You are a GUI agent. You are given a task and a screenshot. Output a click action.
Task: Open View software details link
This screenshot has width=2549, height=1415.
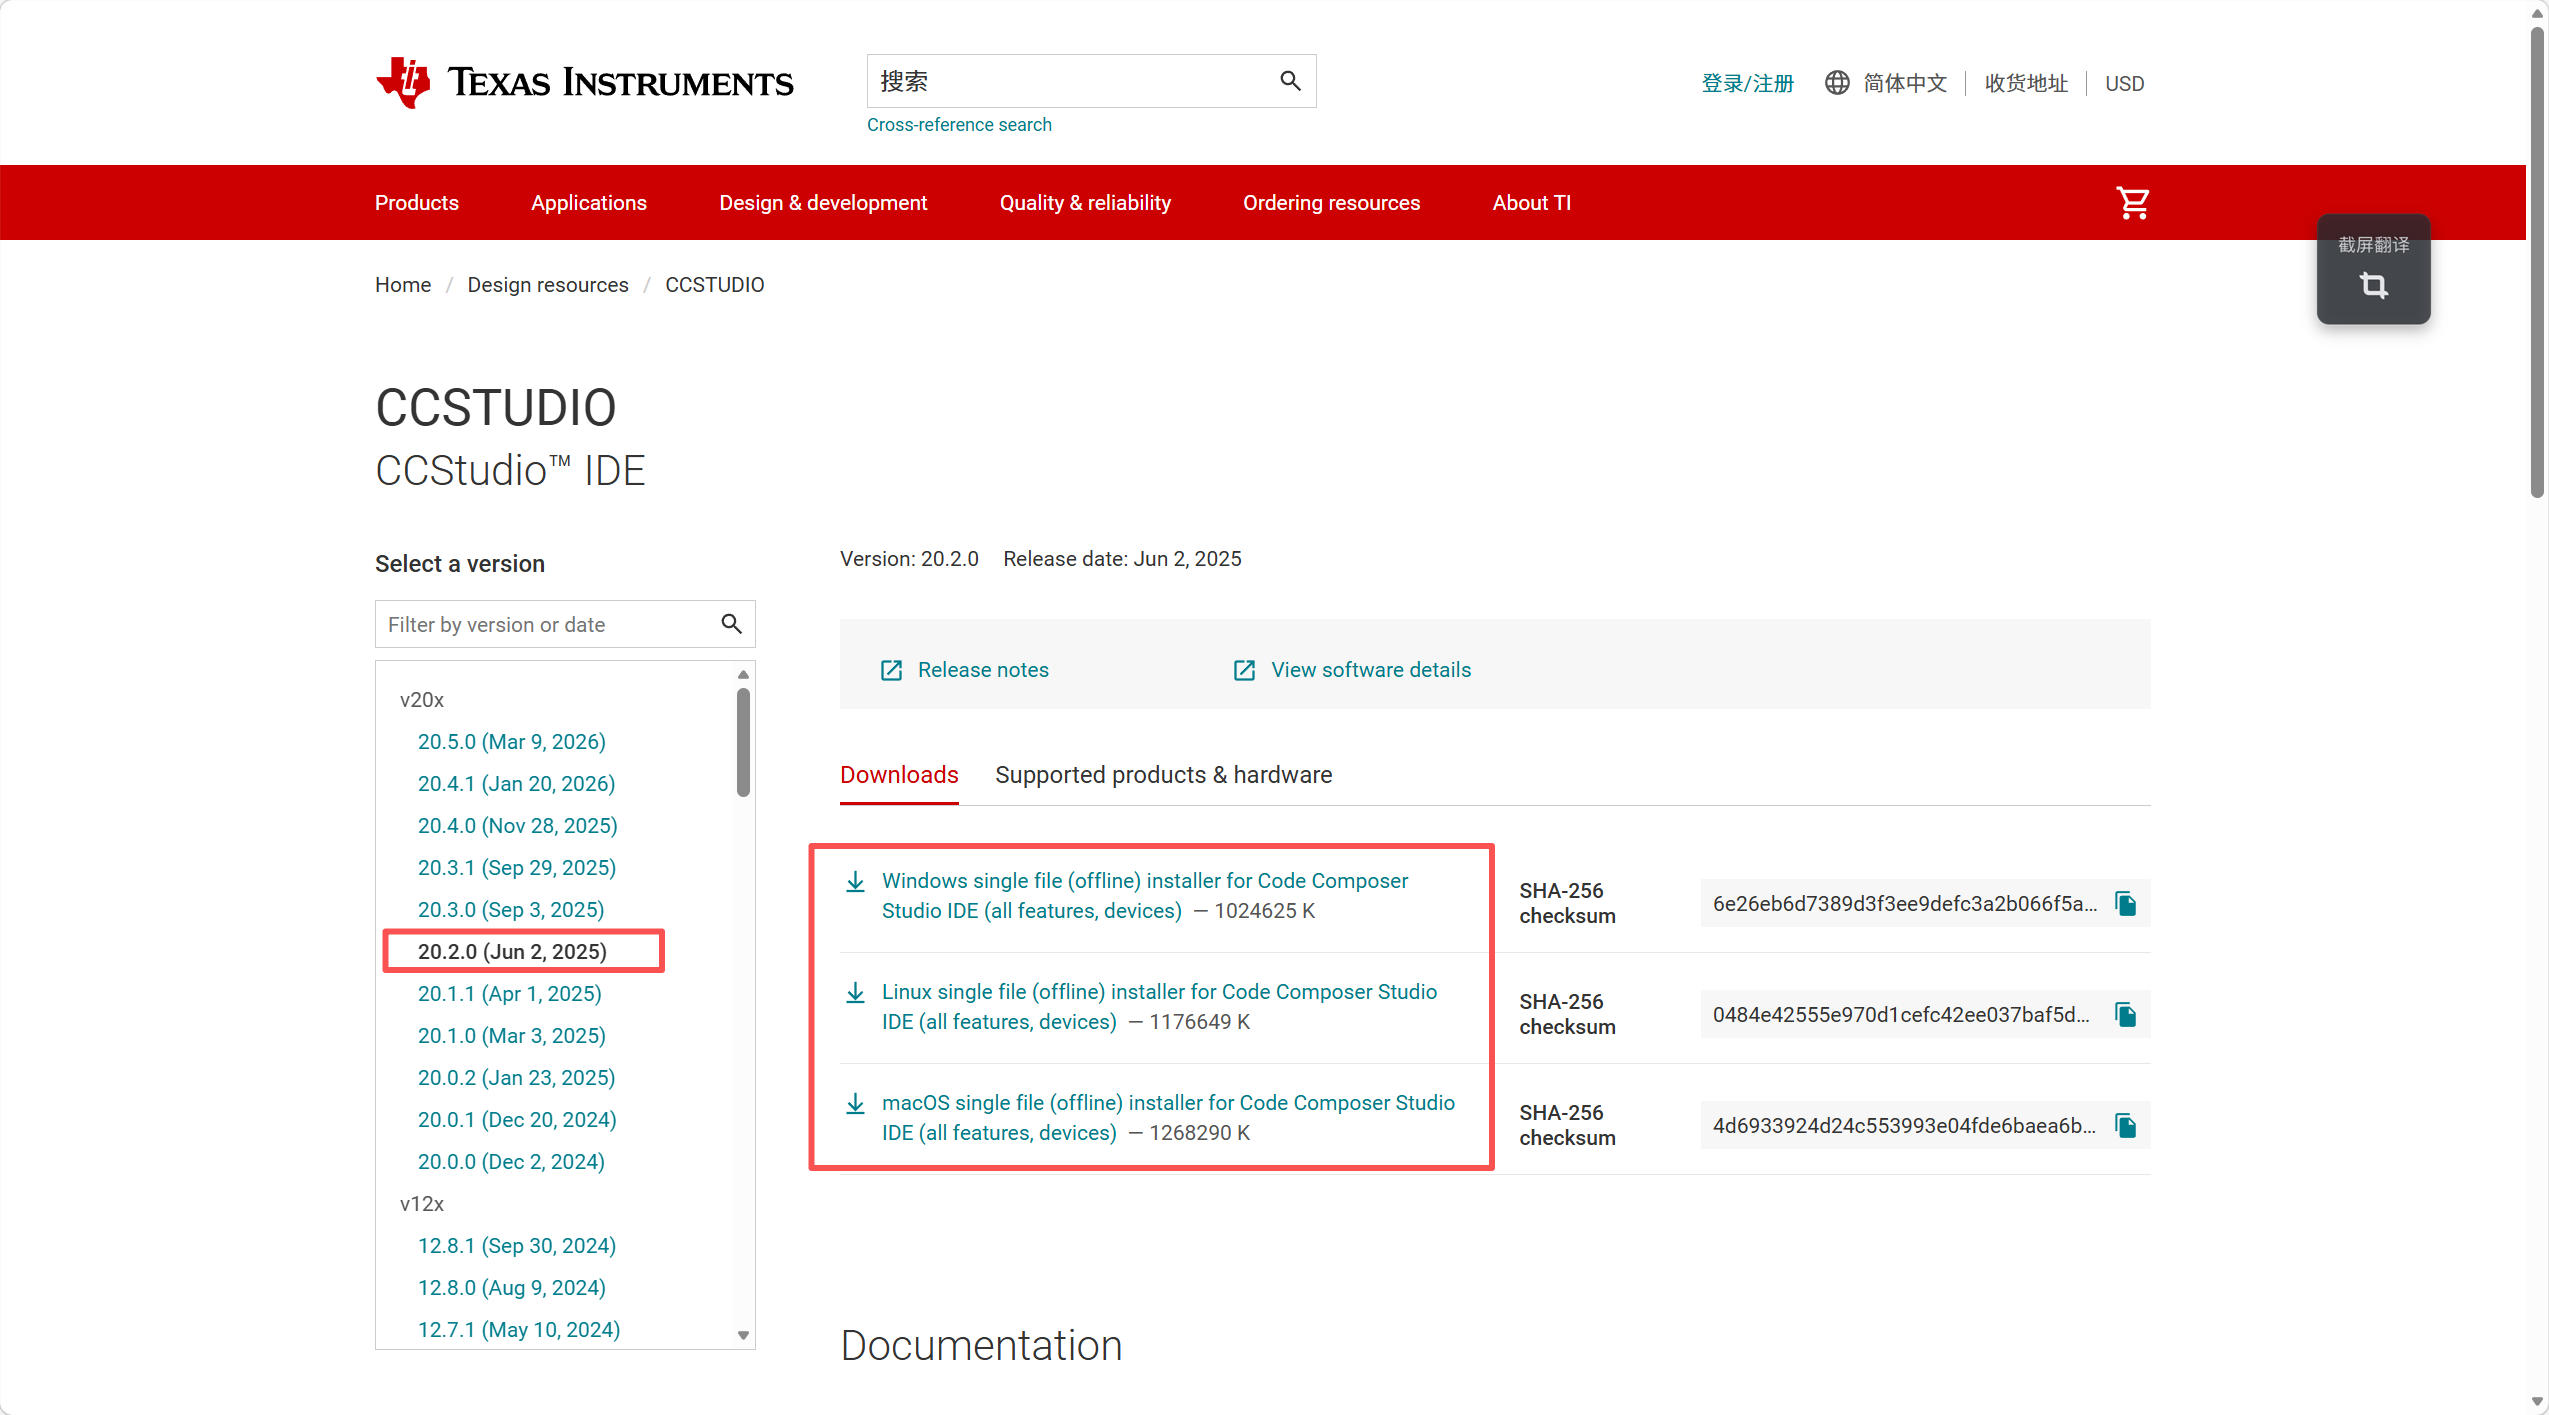(x=1370, y=670)
